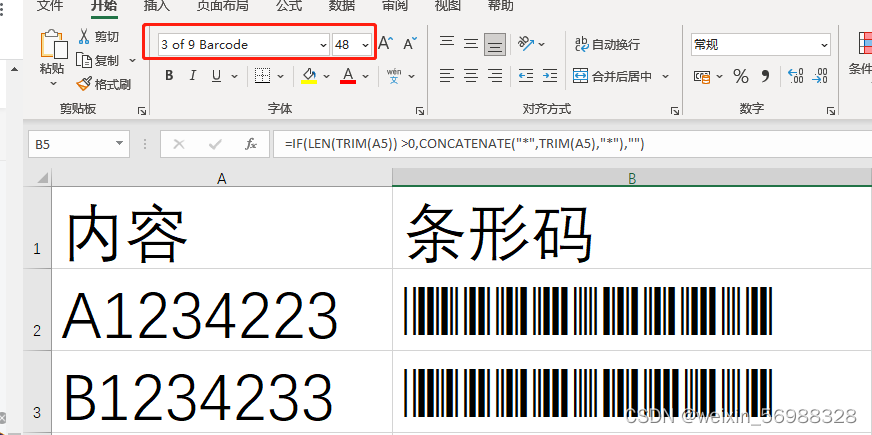Open the fill color dropdown arrow
This screenshot has width=872, height=435.
[x=326, y=76]
